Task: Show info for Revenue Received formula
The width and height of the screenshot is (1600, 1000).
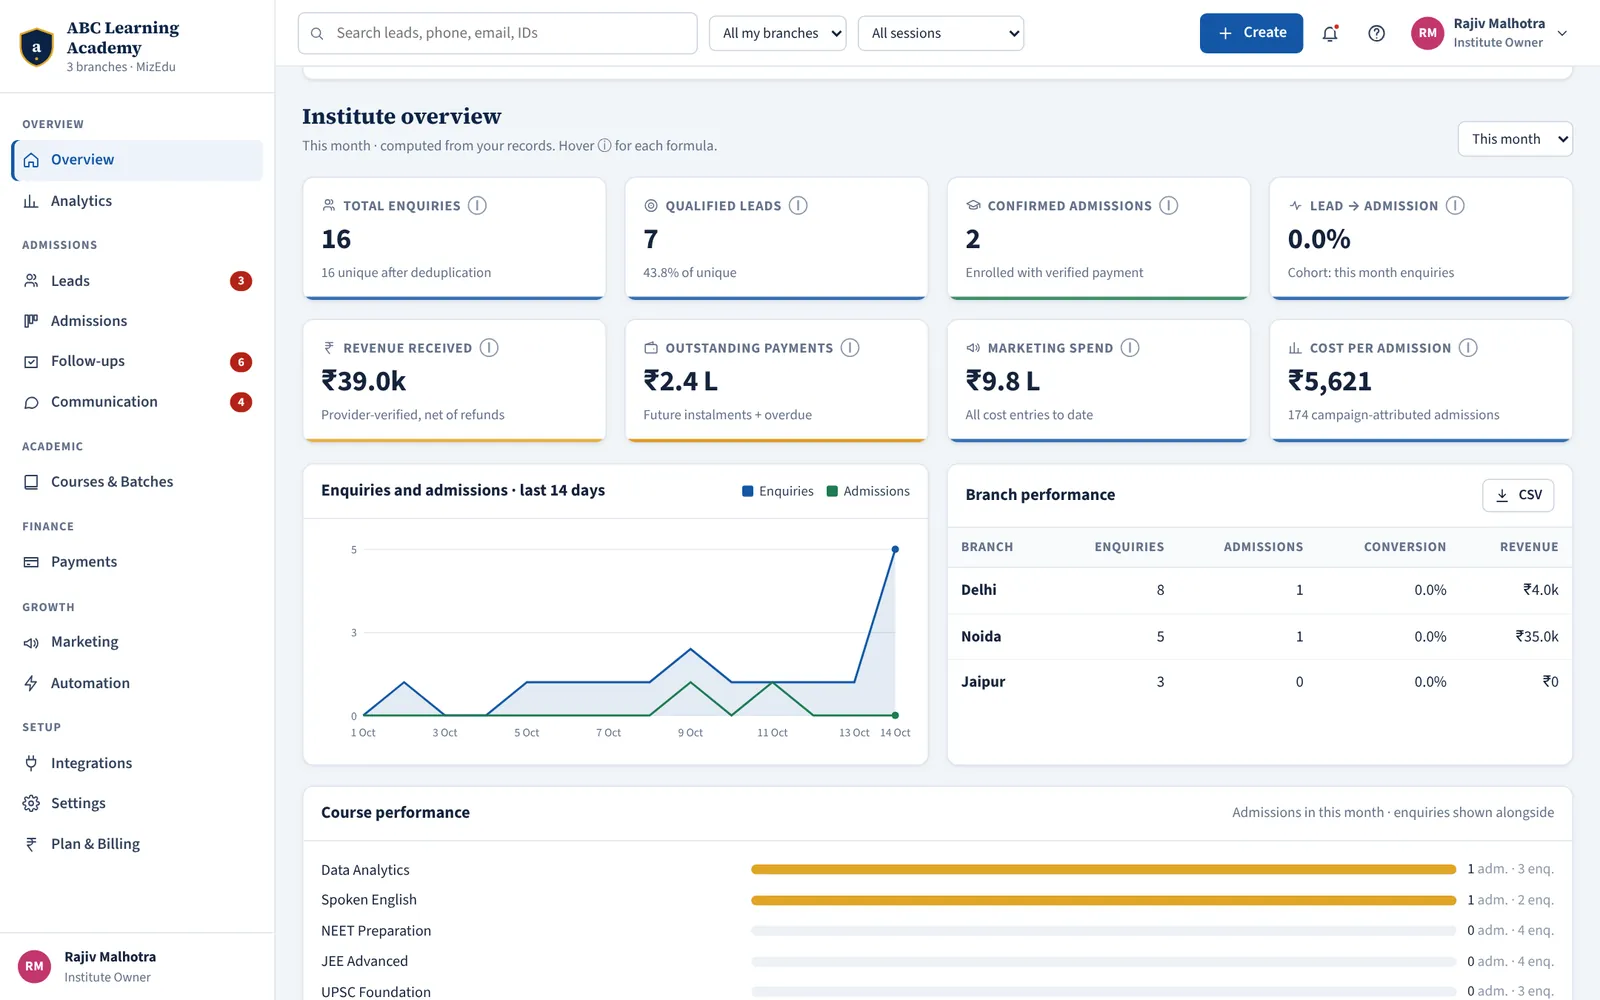Action: click(489, 348)
